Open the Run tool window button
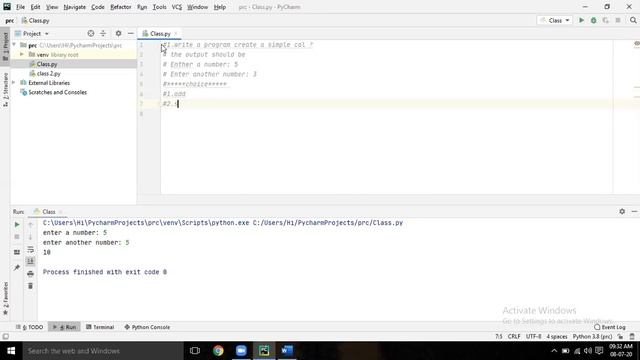Viewport: 640px width, 360px height. (x=64, y=327)
